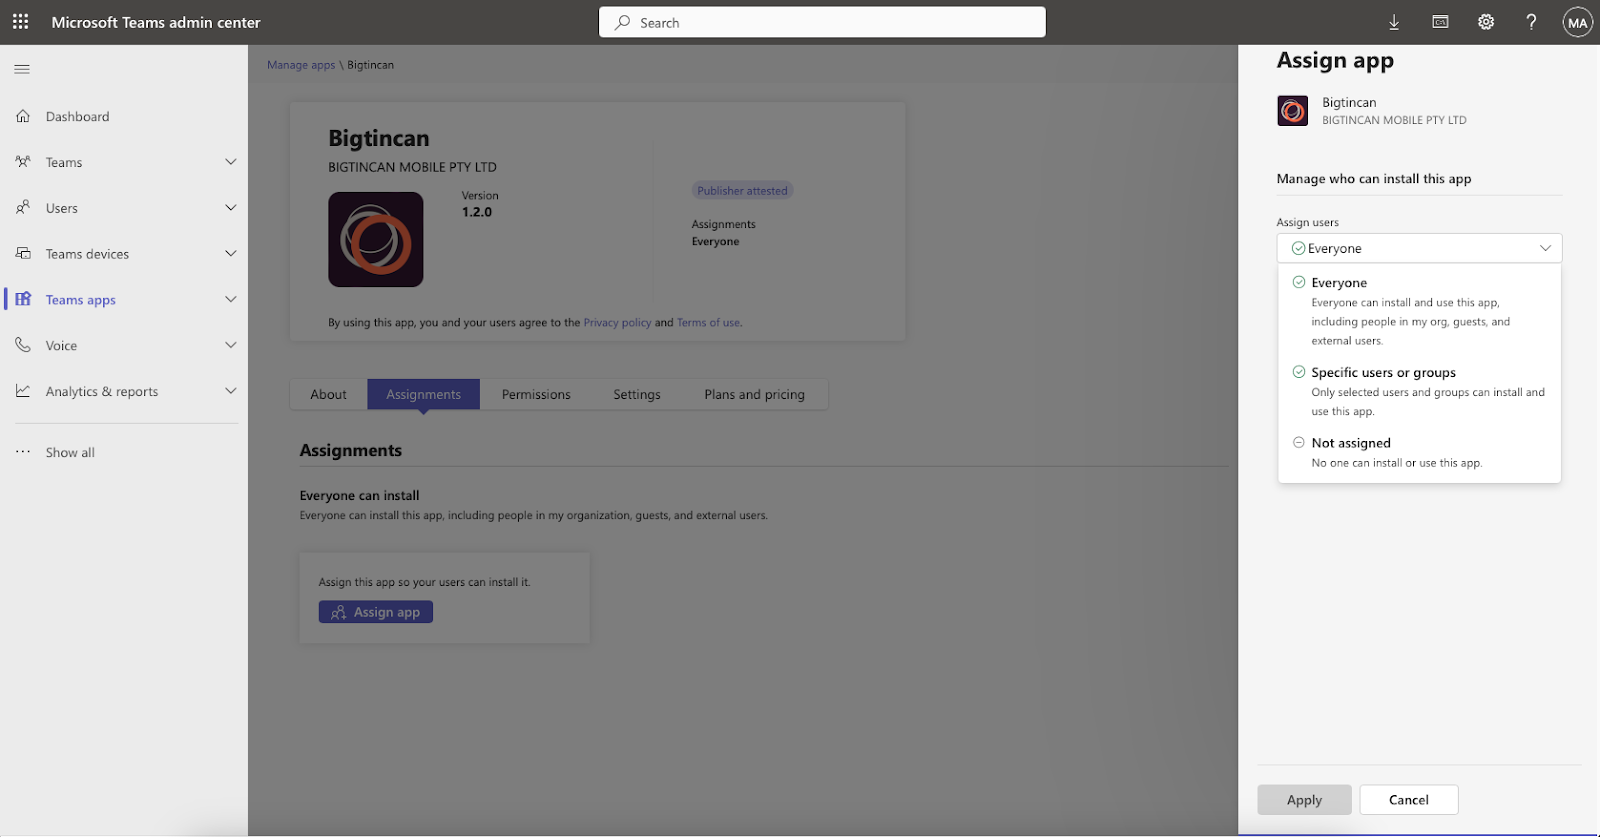The height and width of the screenshot is (837, 1600).
Task: Open the app launcher waffle icon
Action: coord(20,22)
